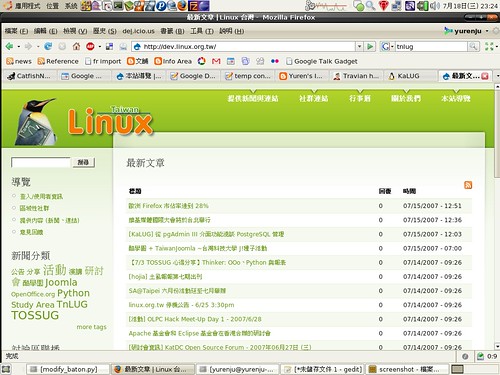Image resolution: width=500 pixels, height=375 pixels.
Task: Open the Picasa colorful pinwheel bookmark
Action: pos(202,61)
